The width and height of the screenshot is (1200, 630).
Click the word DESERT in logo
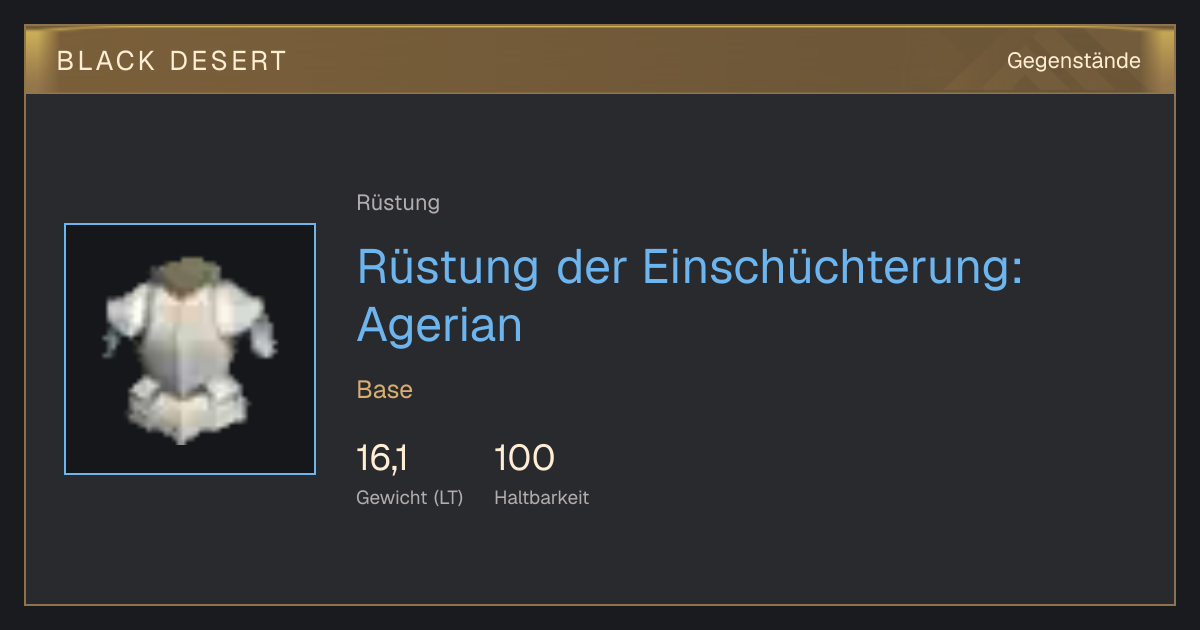tap(226, 61)
